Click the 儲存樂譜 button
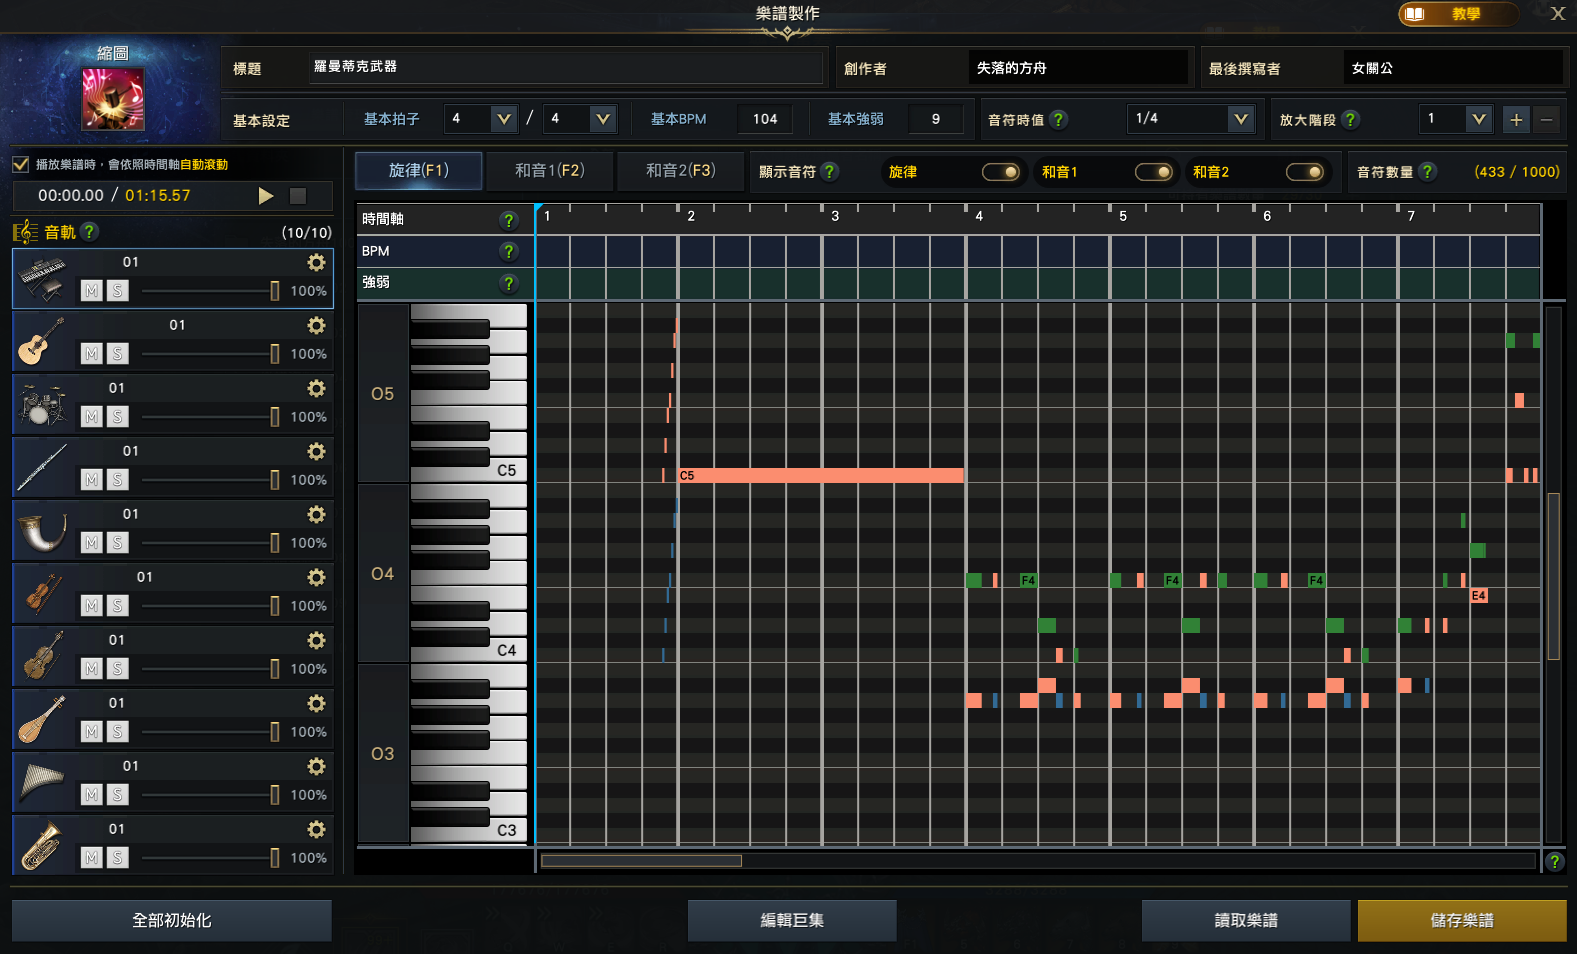Image resolution: width=1577 pixels, height=954 pixels. pyautogui.click(x=1461, y=920)
